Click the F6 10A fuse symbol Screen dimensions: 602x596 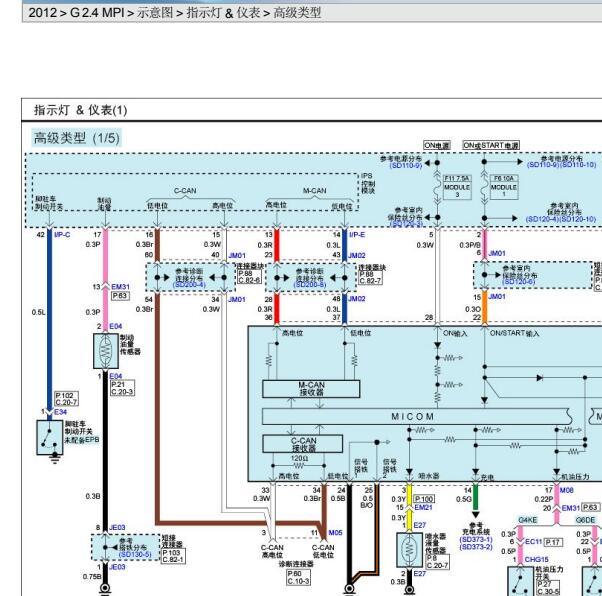tap(485, 189)
